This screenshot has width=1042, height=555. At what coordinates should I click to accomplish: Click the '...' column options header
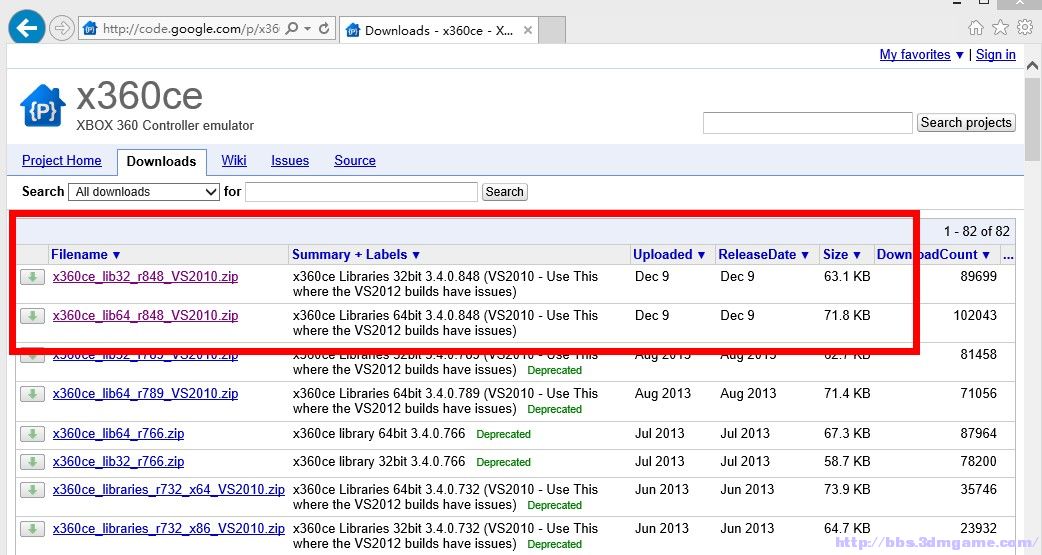click(x=1008, y=255)
